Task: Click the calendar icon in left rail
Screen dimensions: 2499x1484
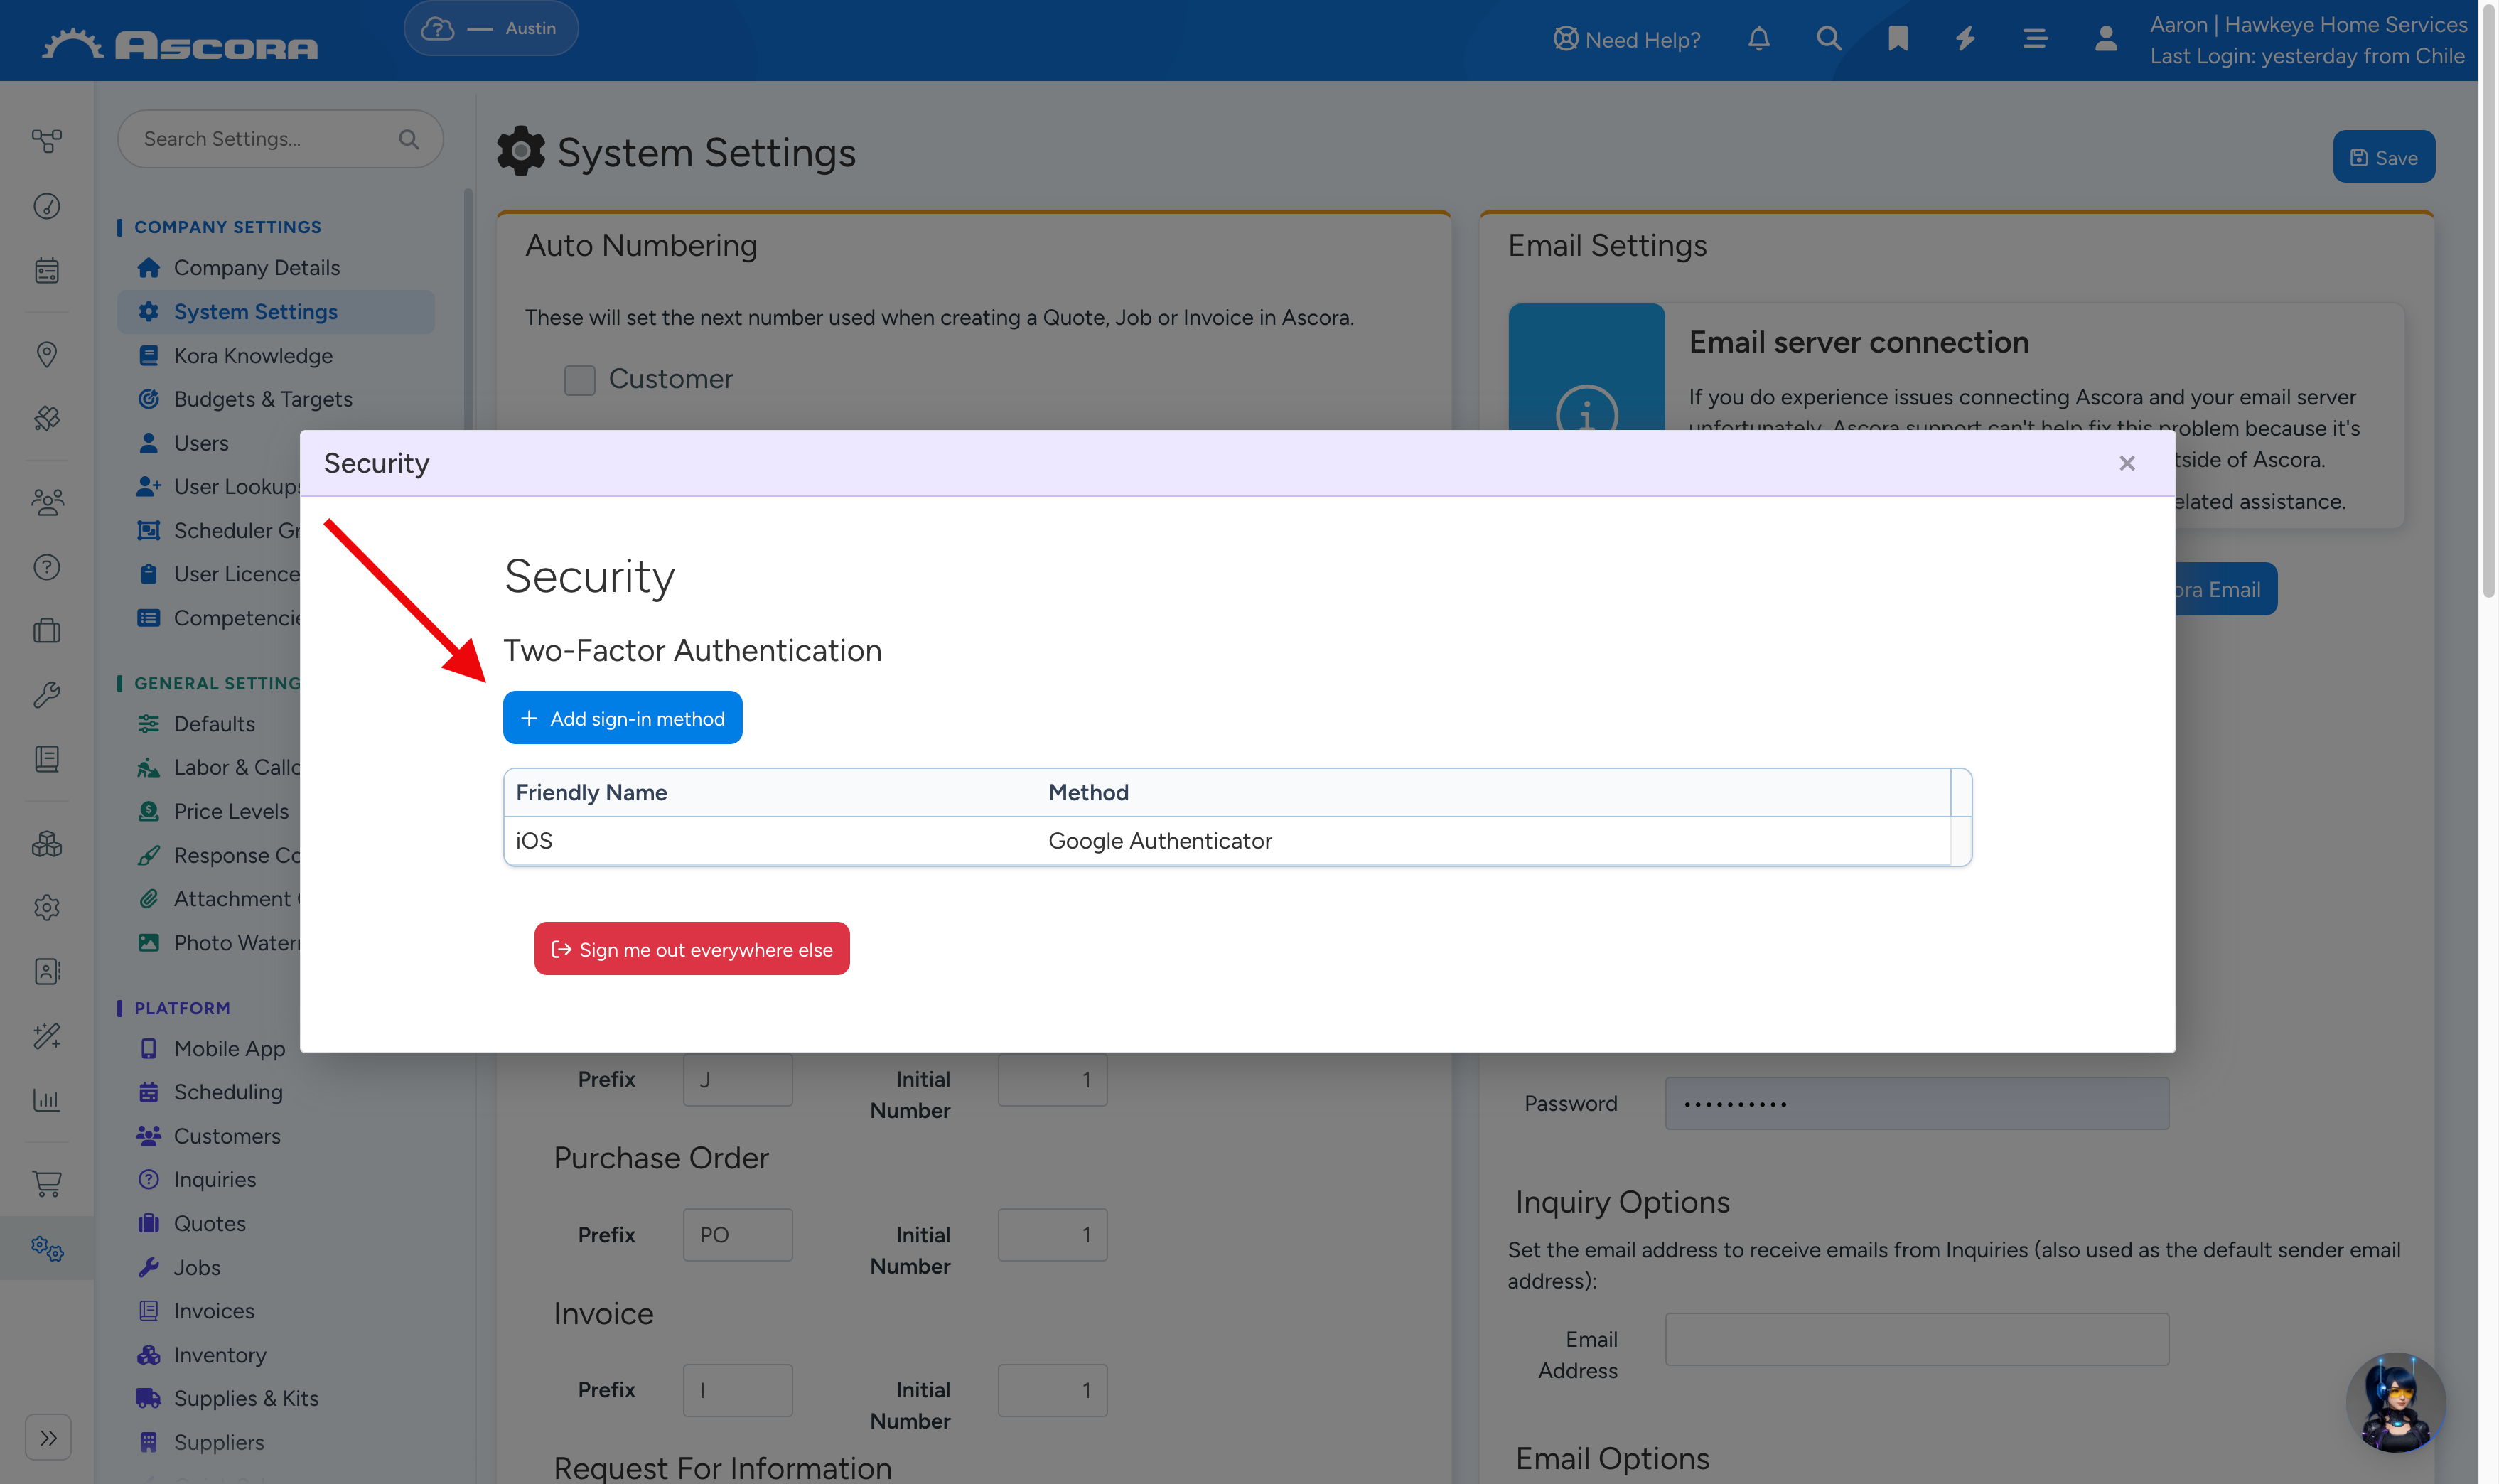Action: click(47, 271)
